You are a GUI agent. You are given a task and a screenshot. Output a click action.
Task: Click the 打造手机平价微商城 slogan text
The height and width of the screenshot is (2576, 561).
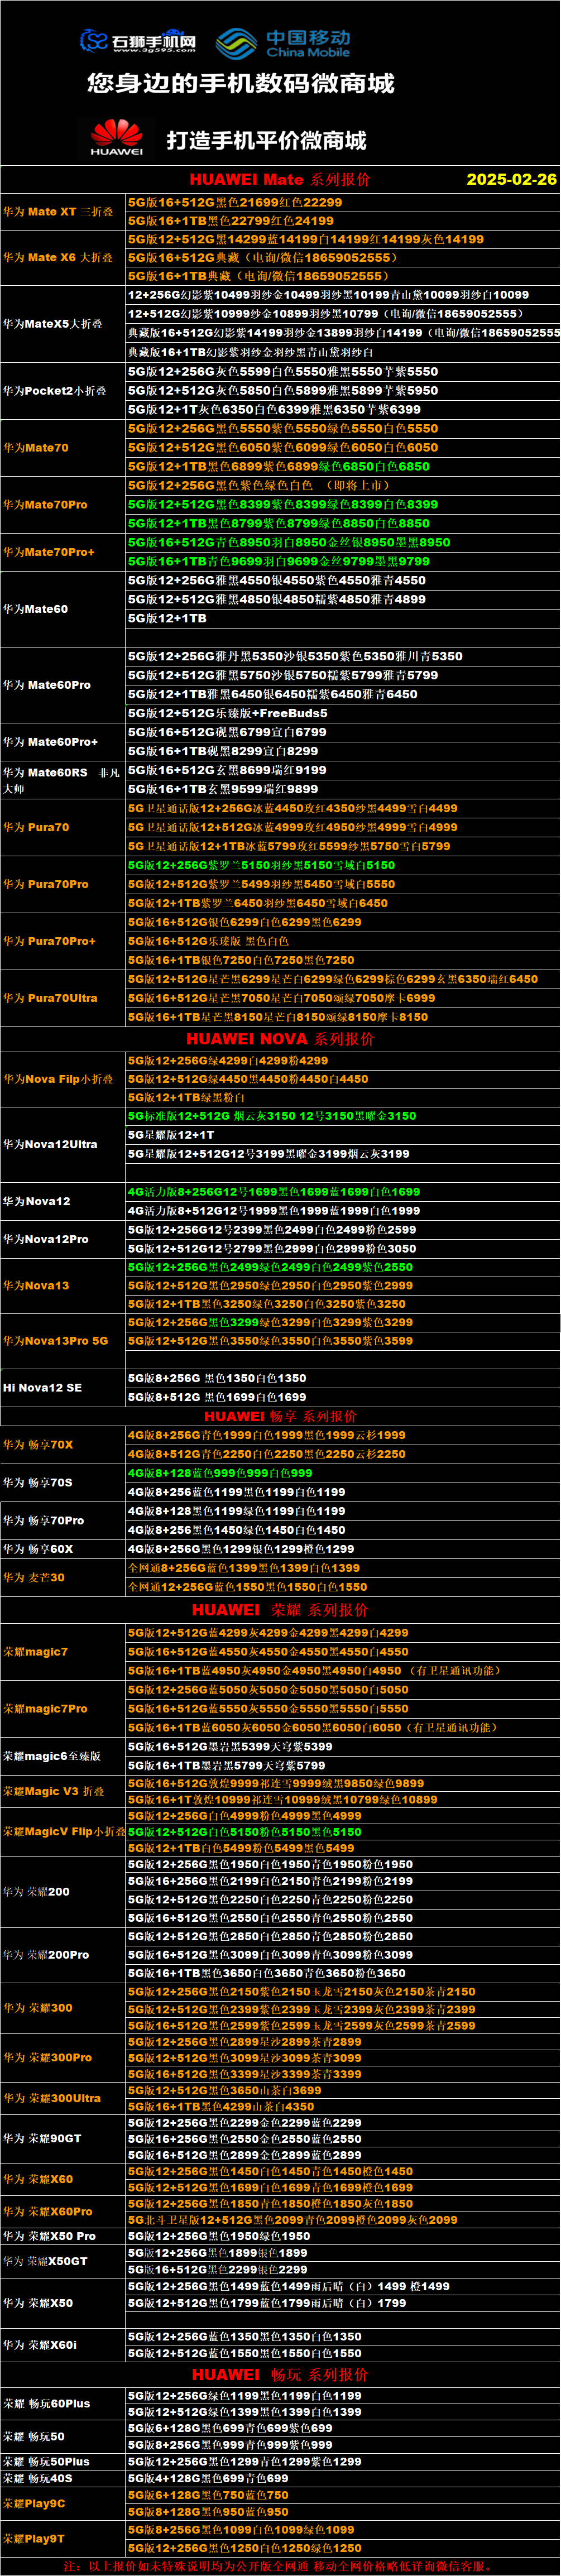pos(266,141)
